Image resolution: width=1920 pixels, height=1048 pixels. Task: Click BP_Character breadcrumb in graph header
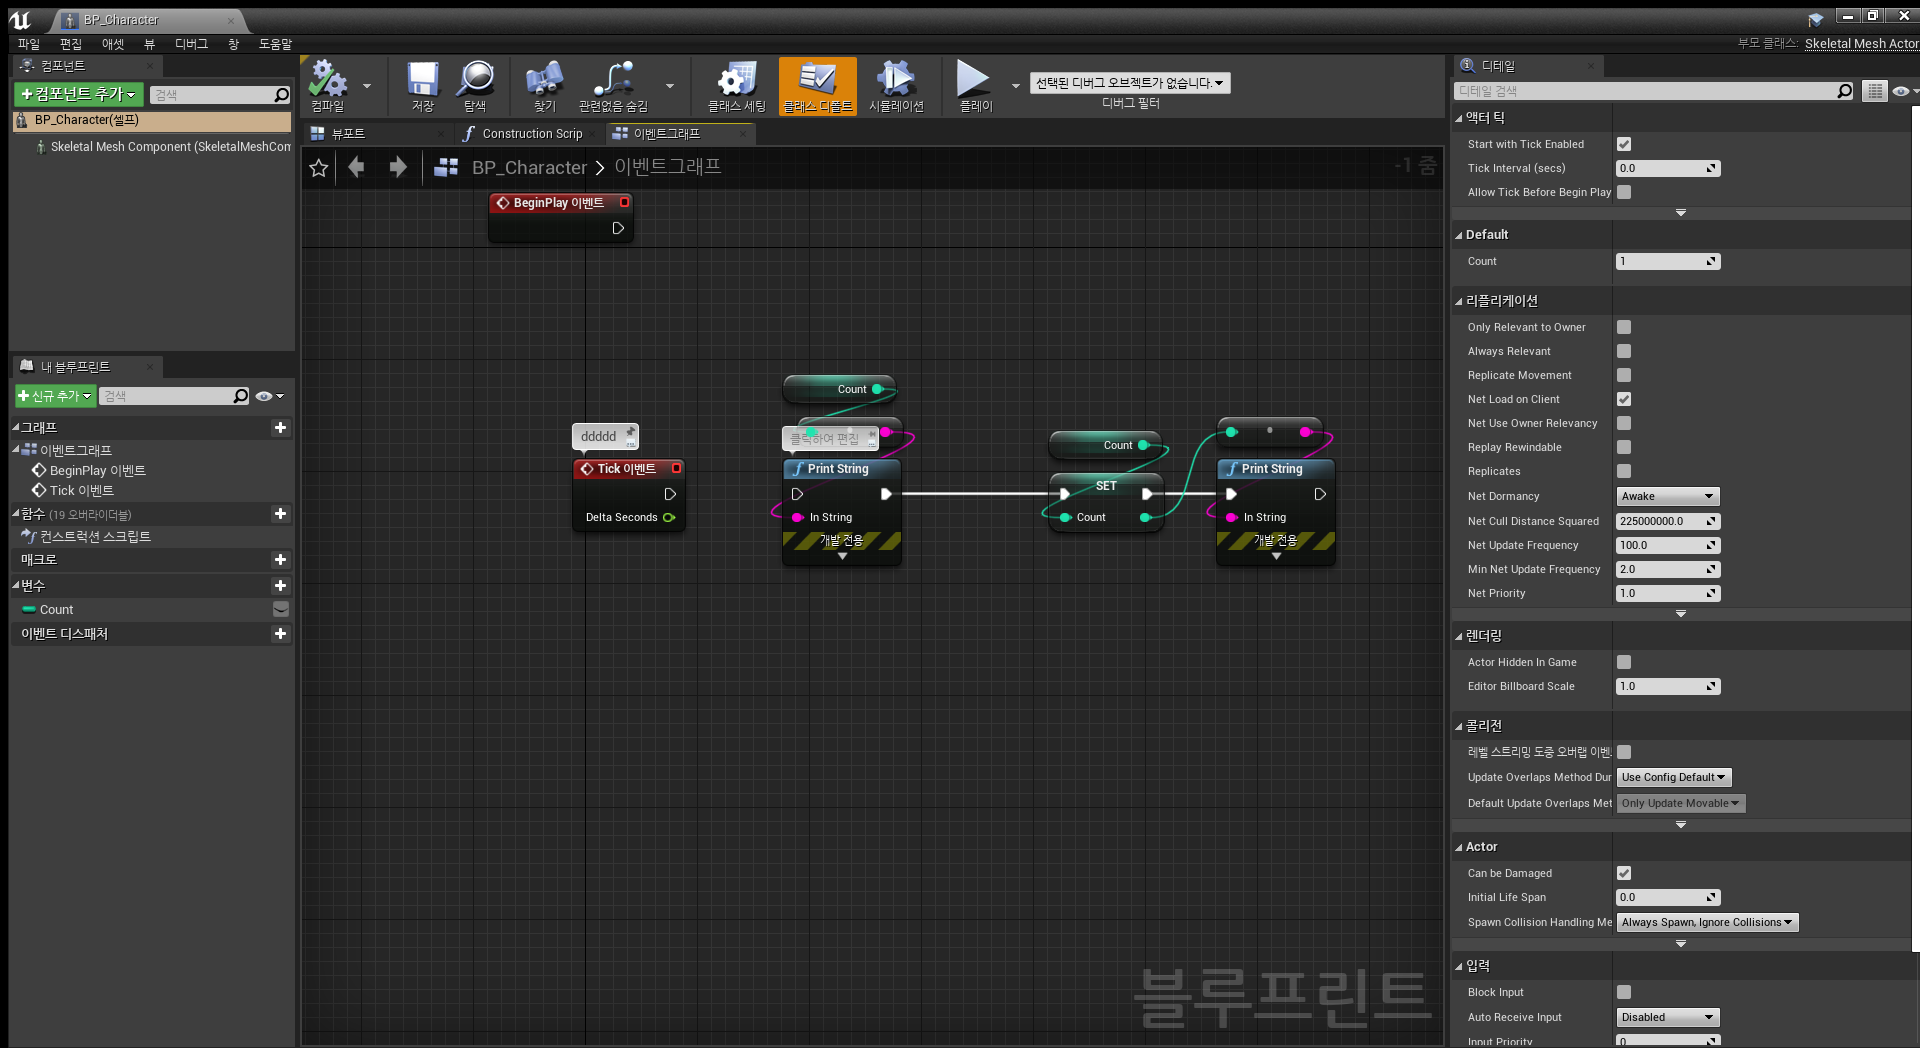529,167
